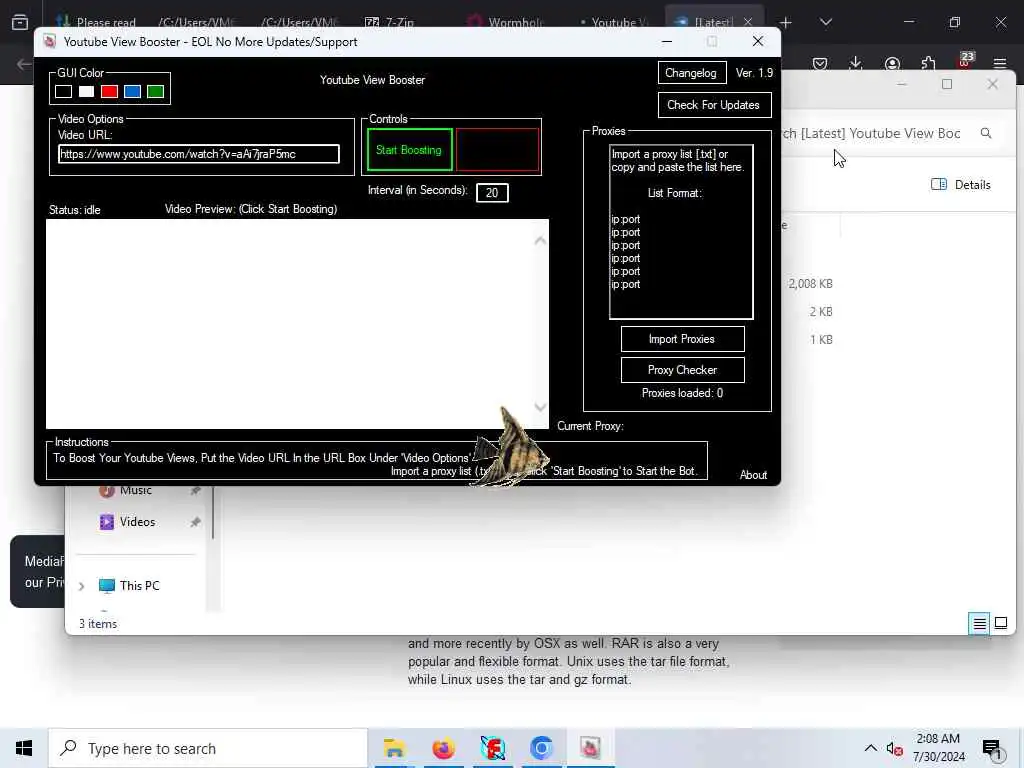This screenshot has width=1024, height=768.
Task: Switch File Explorer to details list view
Action: 980,624
